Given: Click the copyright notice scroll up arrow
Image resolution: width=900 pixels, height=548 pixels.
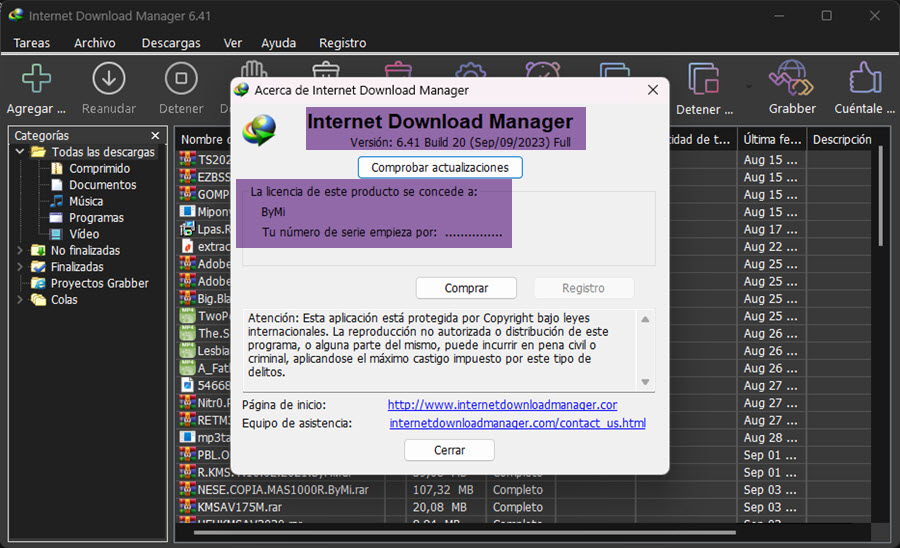Looking at the screenshot, I should pos(645,319).
